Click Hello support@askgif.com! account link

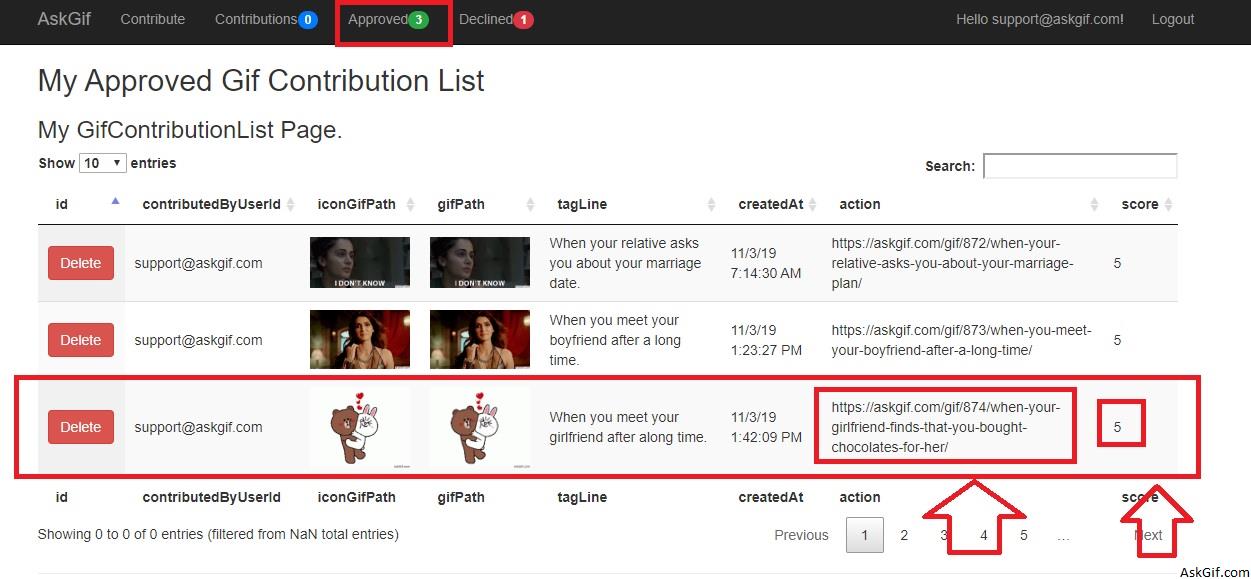click(x=1040, y=19)
